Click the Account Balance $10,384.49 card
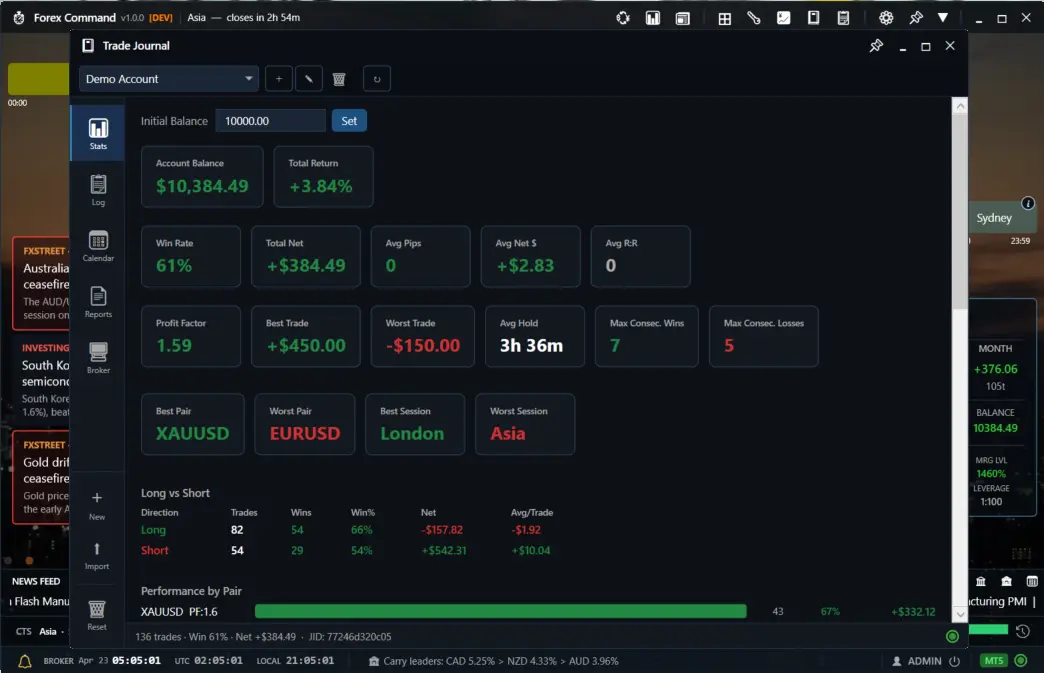Screen dimensions: 1044x673 (202, 177)
